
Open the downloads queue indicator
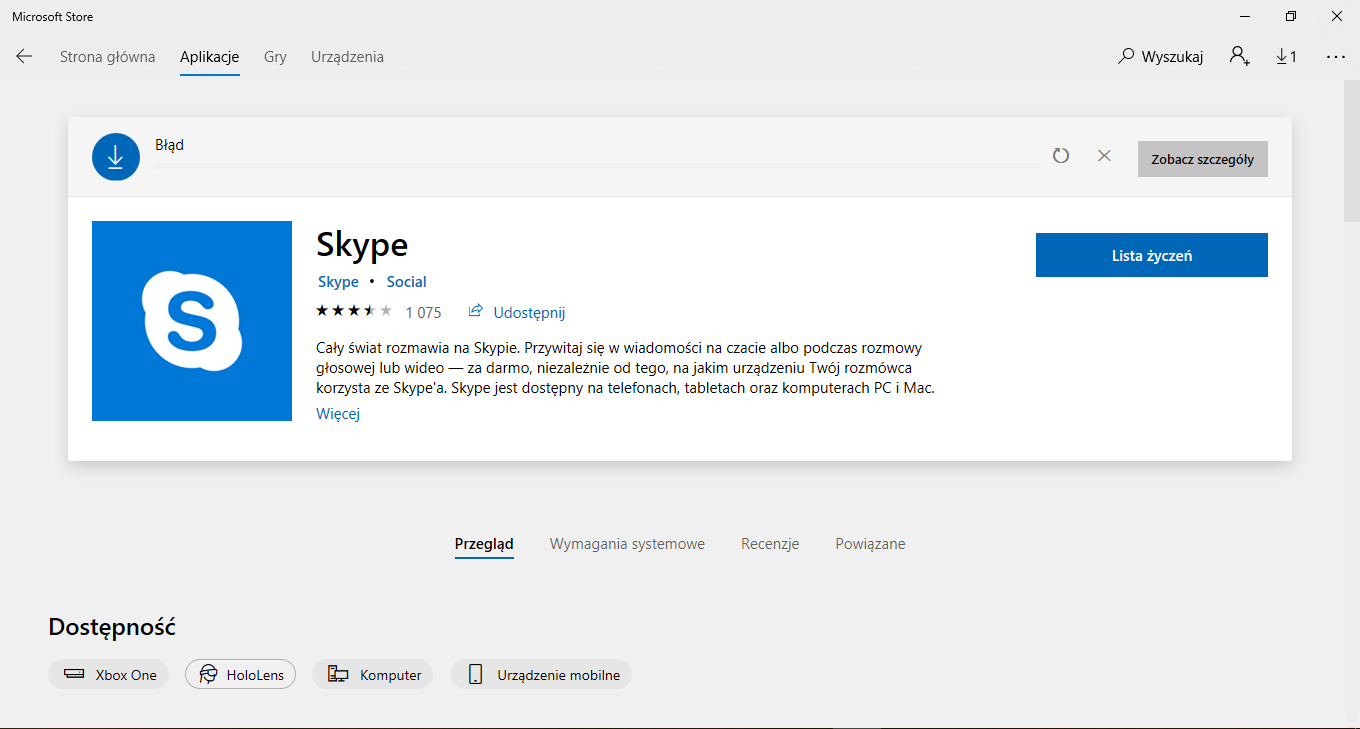(1286, 57)
